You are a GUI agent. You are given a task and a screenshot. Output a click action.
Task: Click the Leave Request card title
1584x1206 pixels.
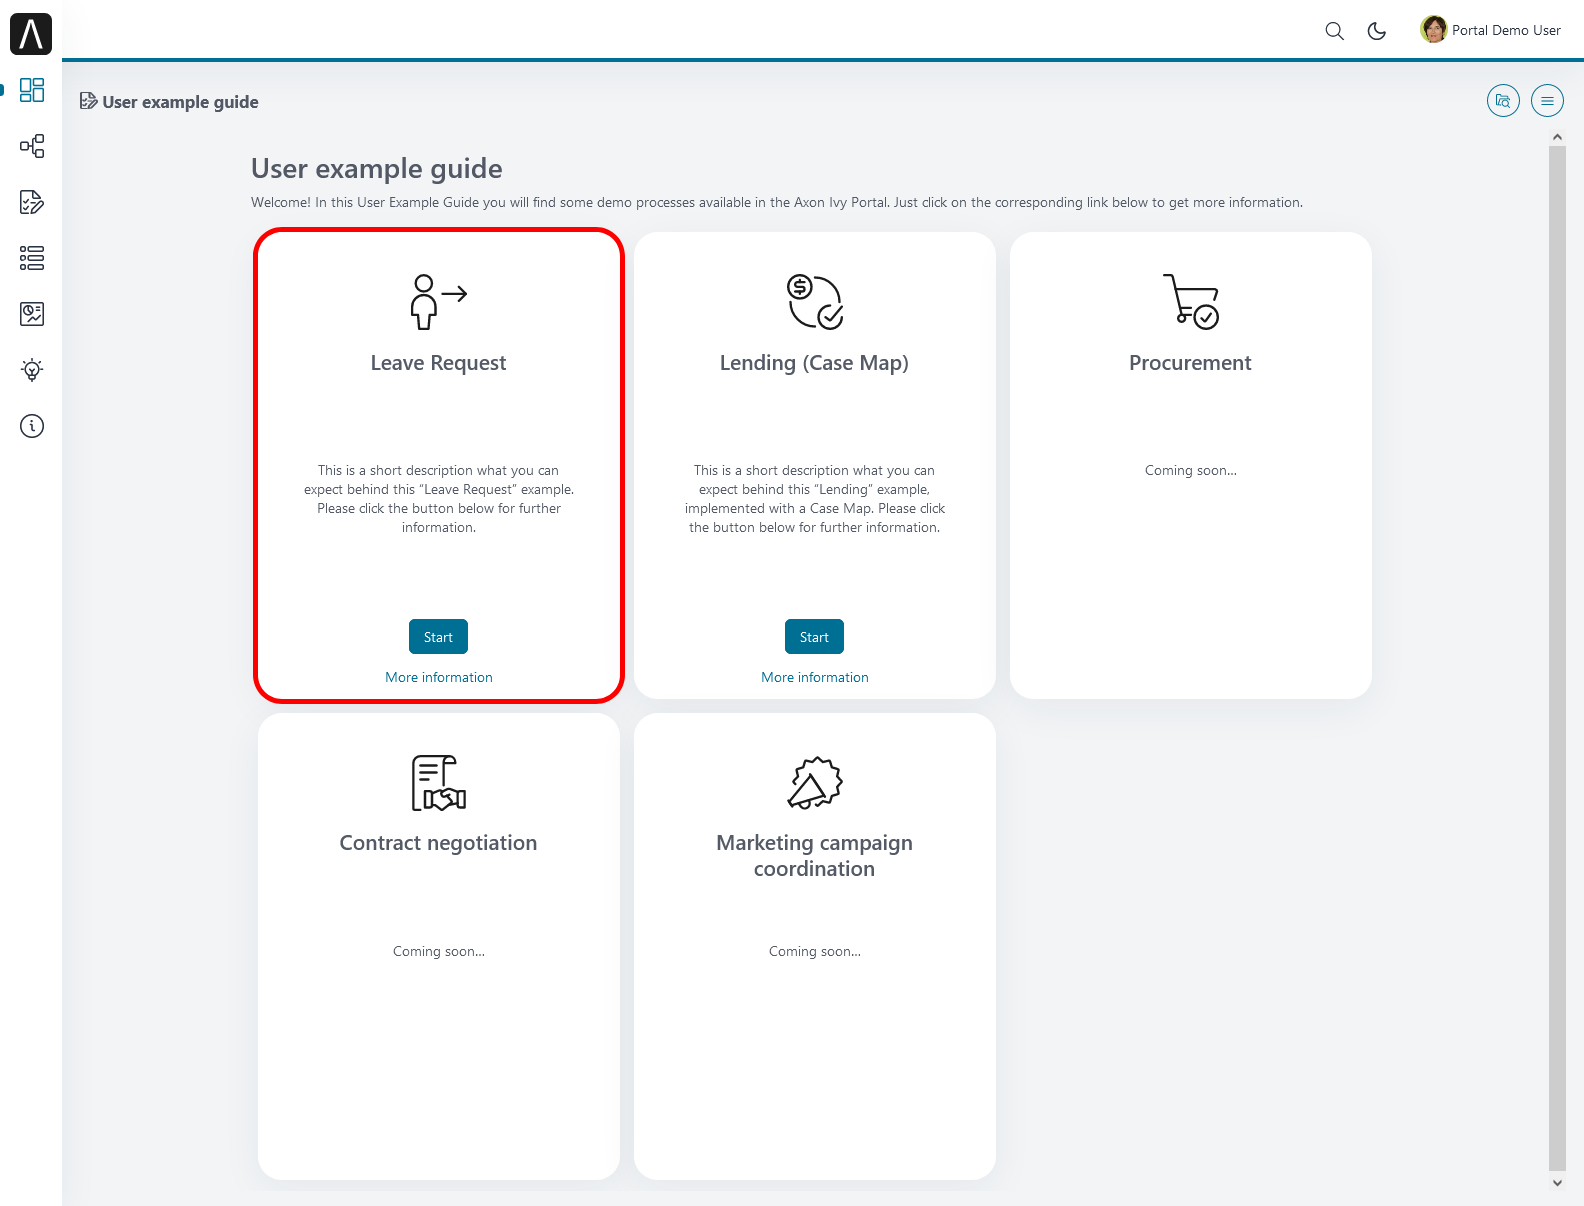pos(438,363)
